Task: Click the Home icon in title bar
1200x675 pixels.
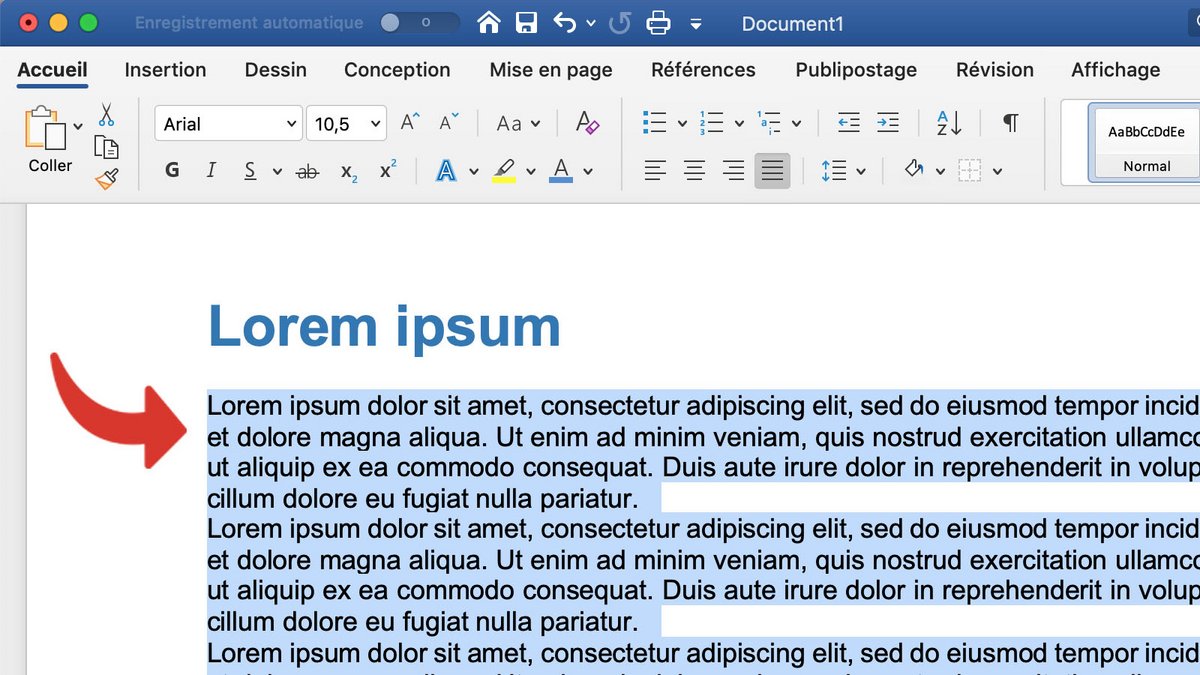Action: [x=488, y=22]
